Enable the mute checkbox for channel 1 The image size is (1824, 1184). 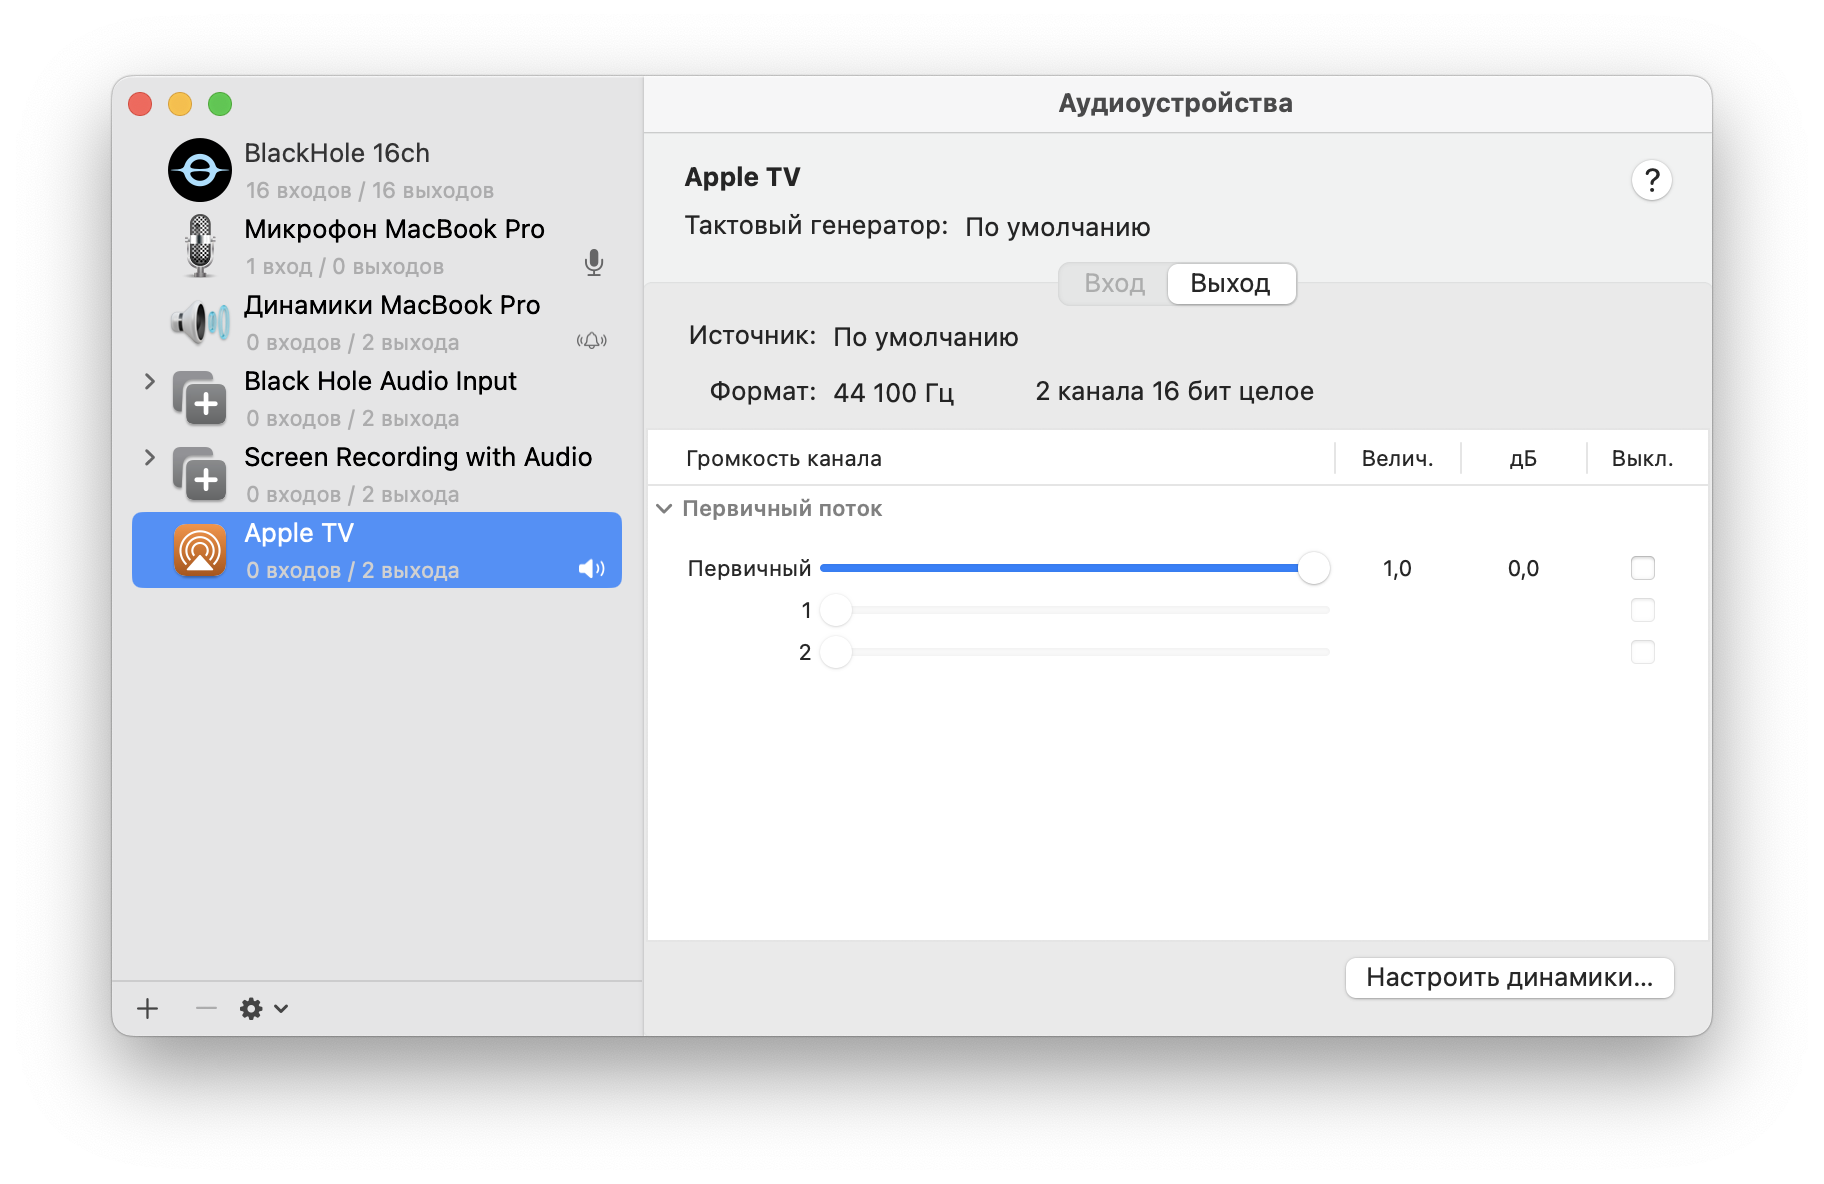1641,610
